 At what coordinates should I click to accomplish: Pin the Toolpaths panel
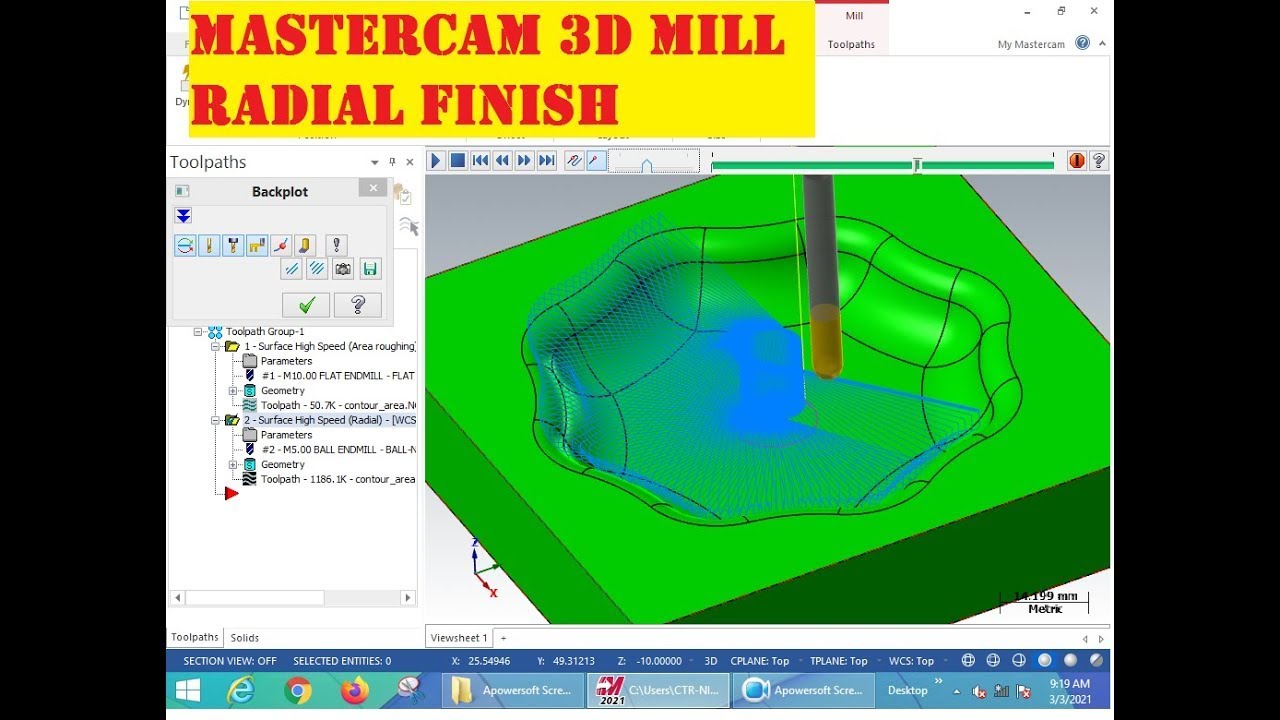[x=392, y=162]
